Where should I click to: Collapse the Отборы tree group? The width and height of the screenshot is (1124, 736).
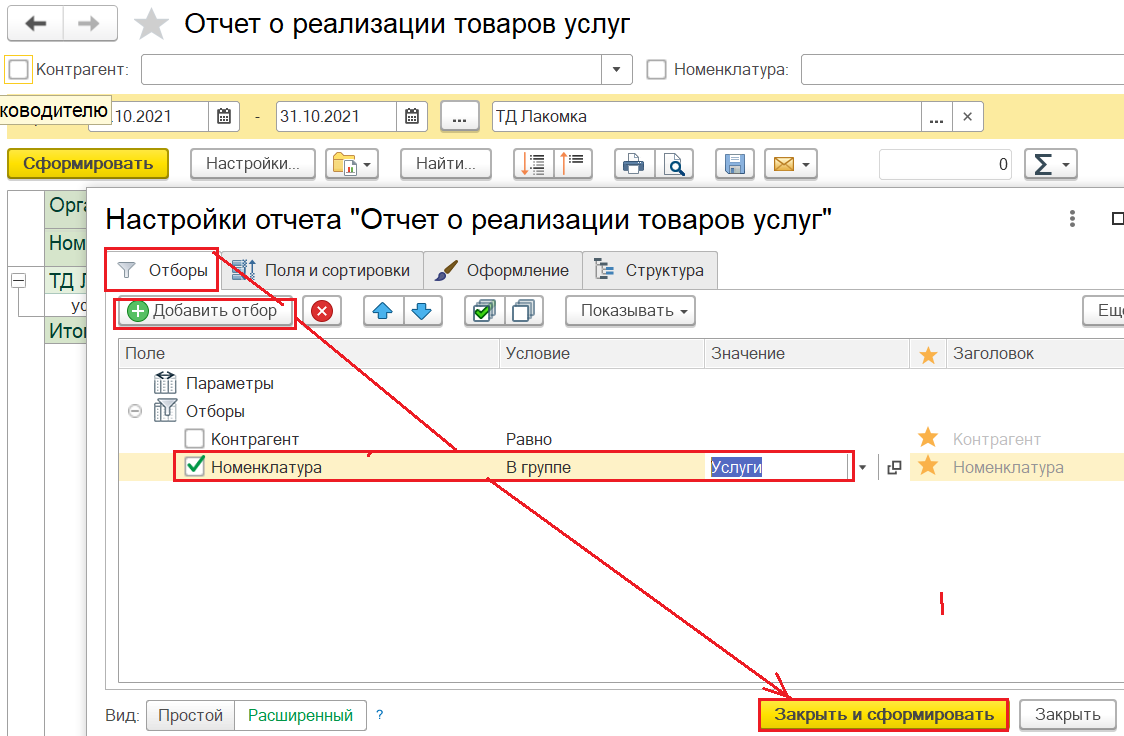(x=135, y=411)
